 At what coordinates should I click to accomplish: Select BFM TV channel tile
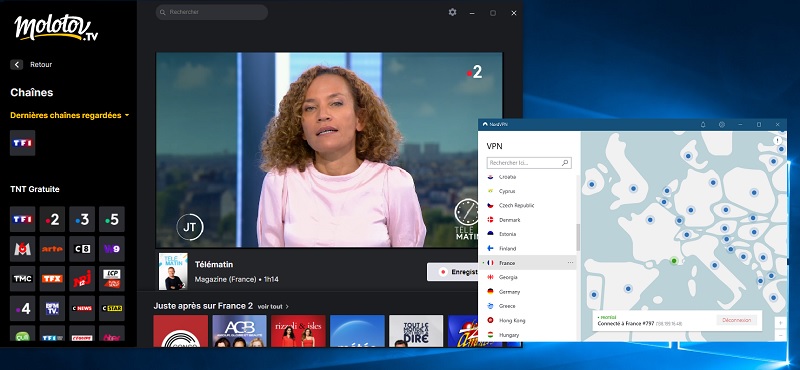point(52,308)
